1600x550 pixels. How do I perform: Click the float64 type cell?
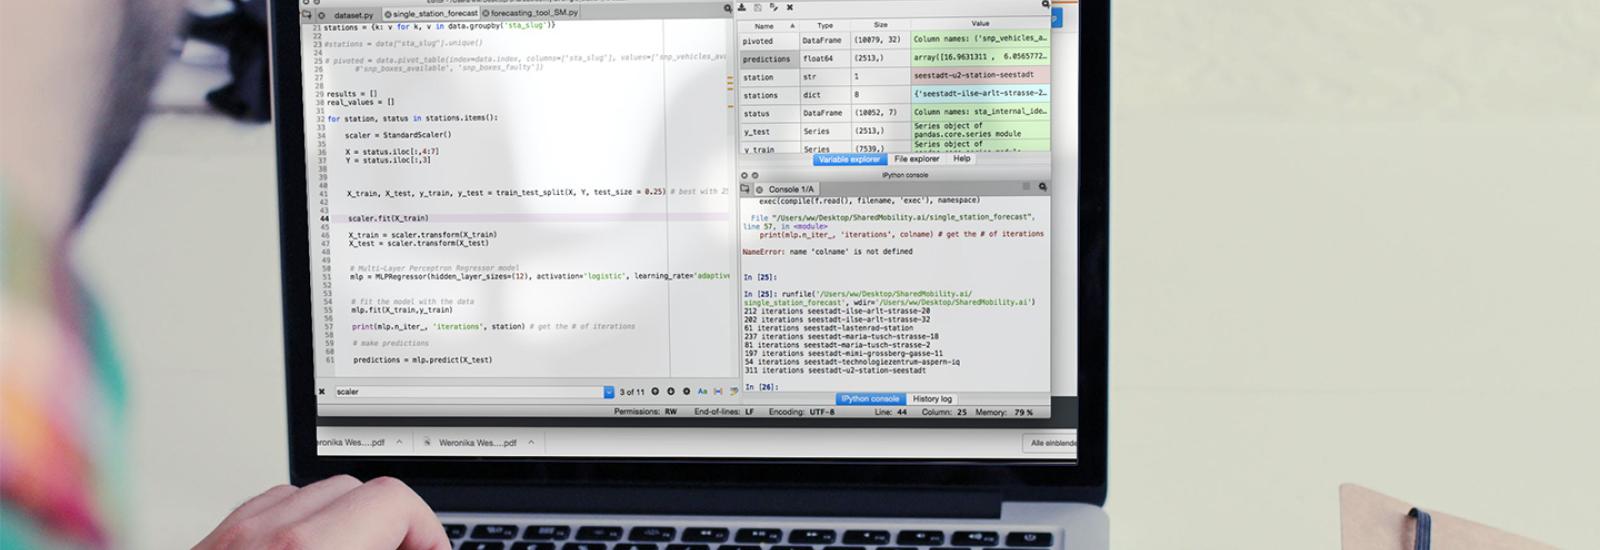825,58
